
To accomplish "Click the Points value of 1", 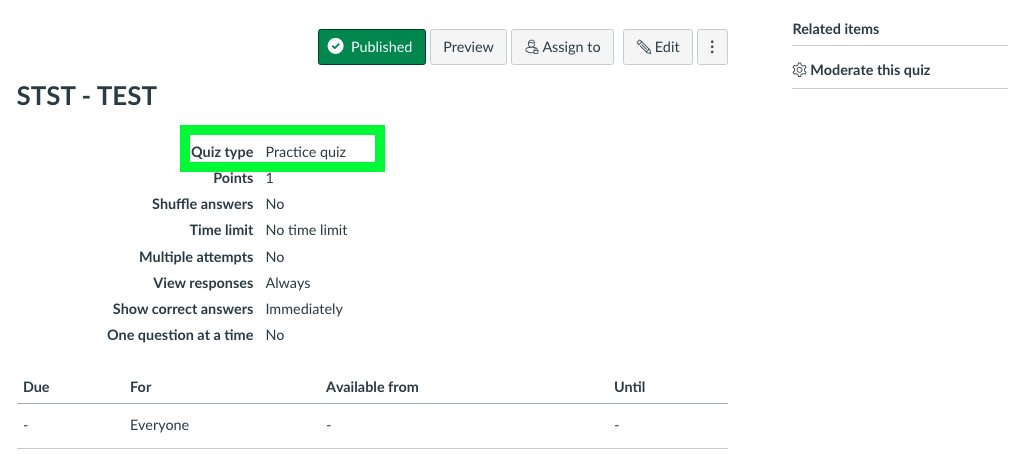I will [x=269, y=178].
